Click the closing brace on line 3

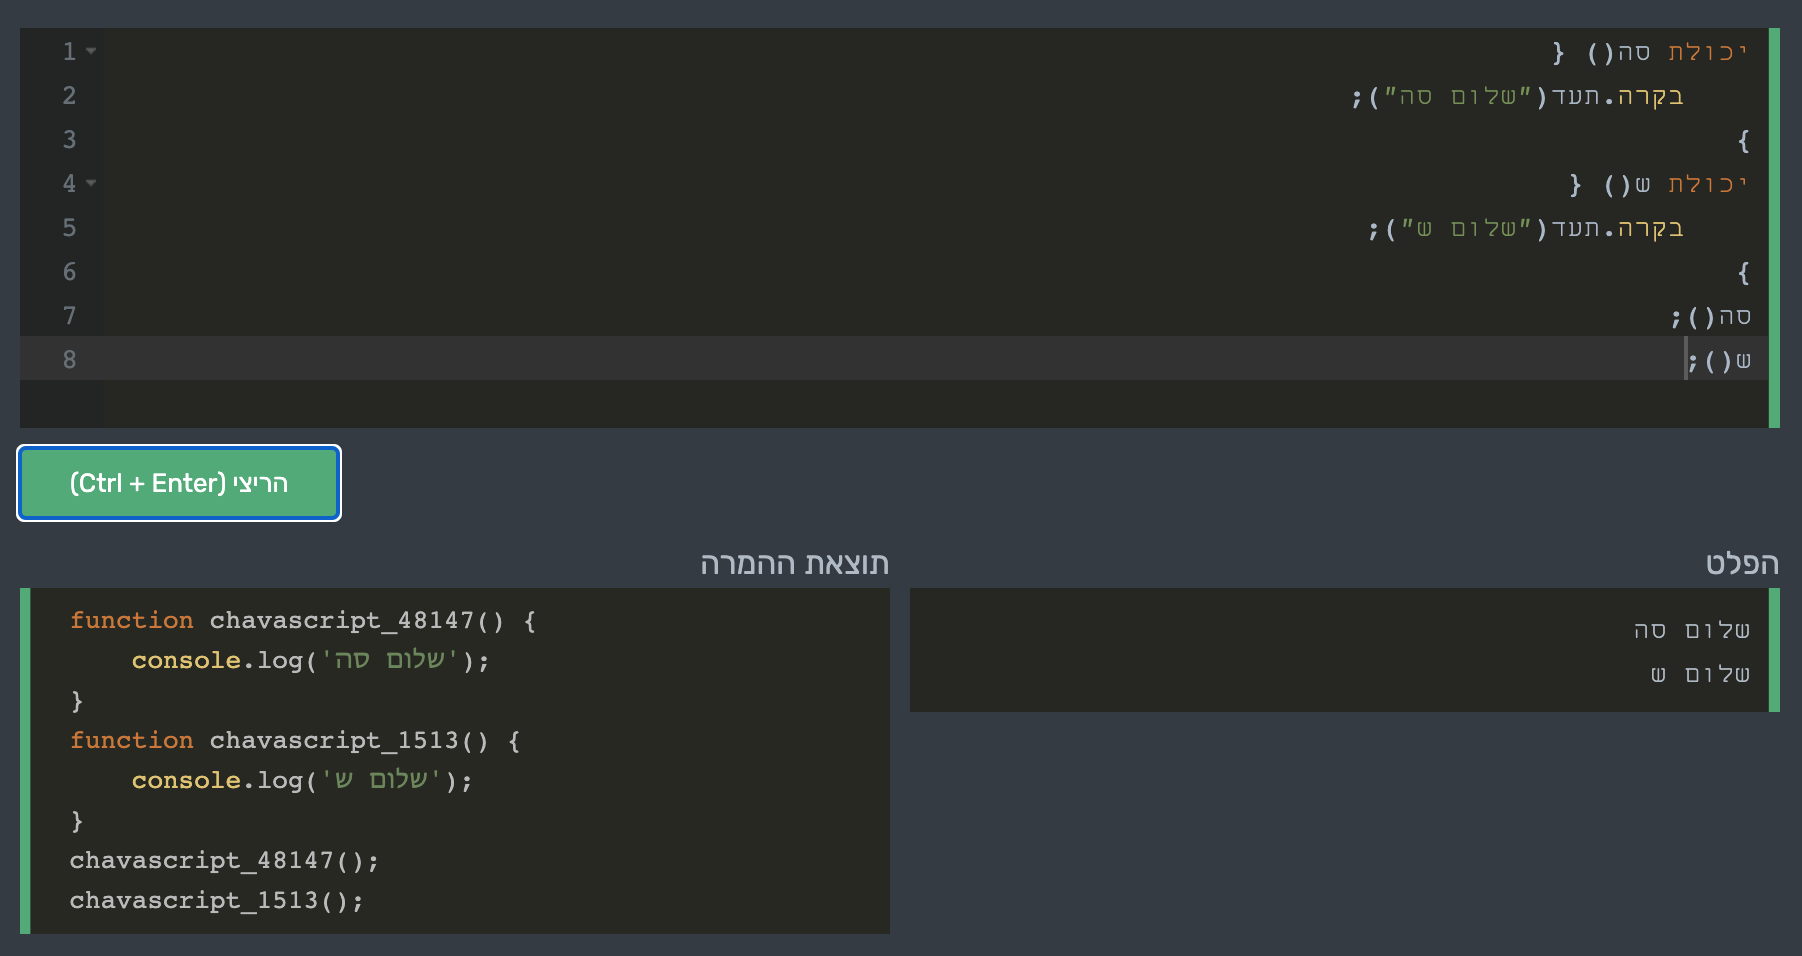click(1744, 140)
